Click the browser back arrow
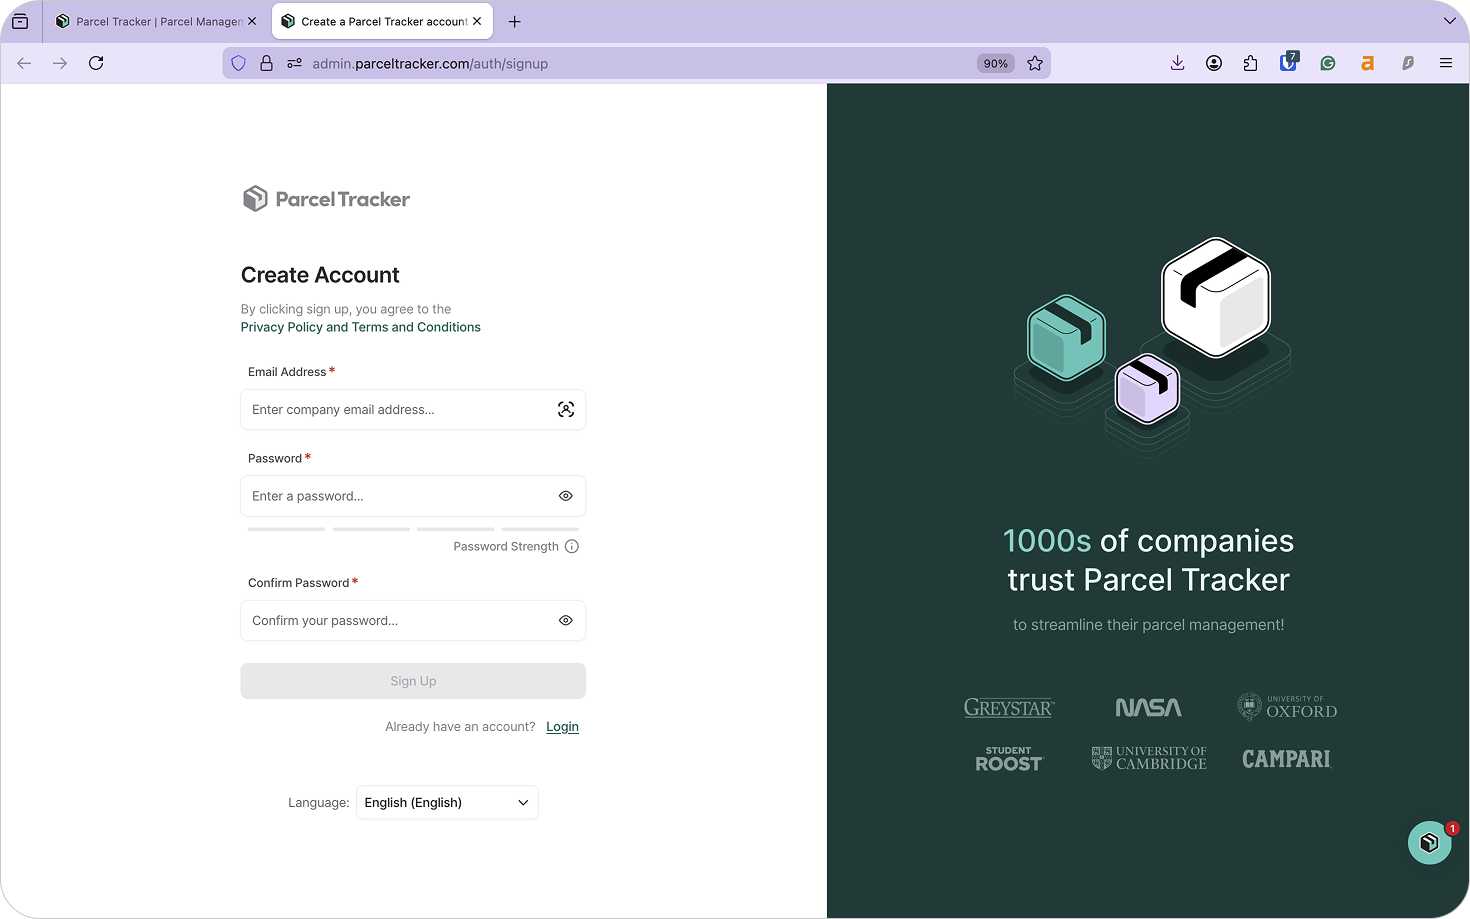 (24, 63)
